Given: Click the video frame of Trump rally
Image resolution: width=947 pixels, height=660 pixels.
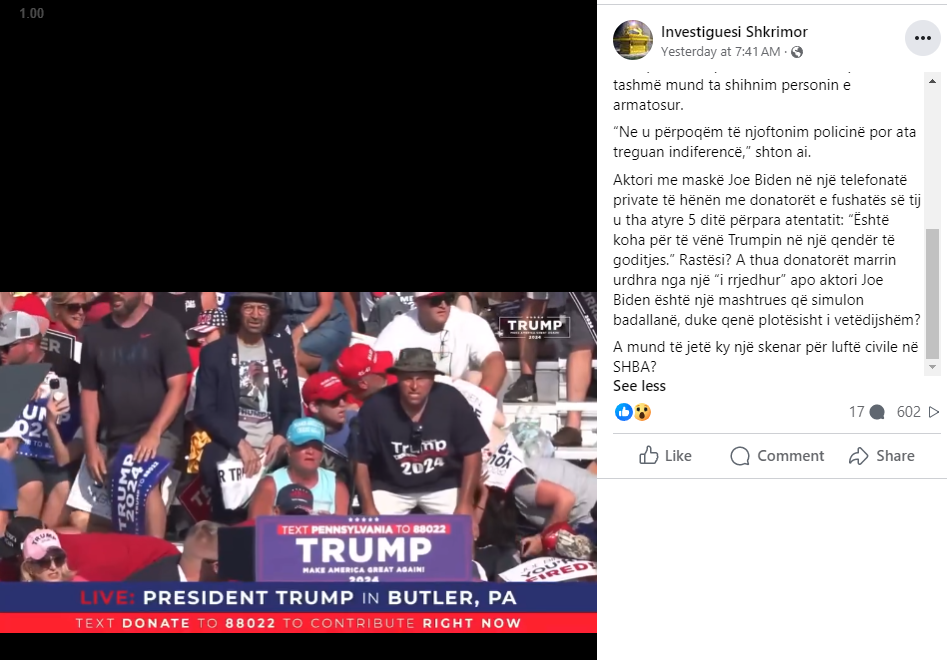Looking at the screenshot, I should (x=298, y=463).
